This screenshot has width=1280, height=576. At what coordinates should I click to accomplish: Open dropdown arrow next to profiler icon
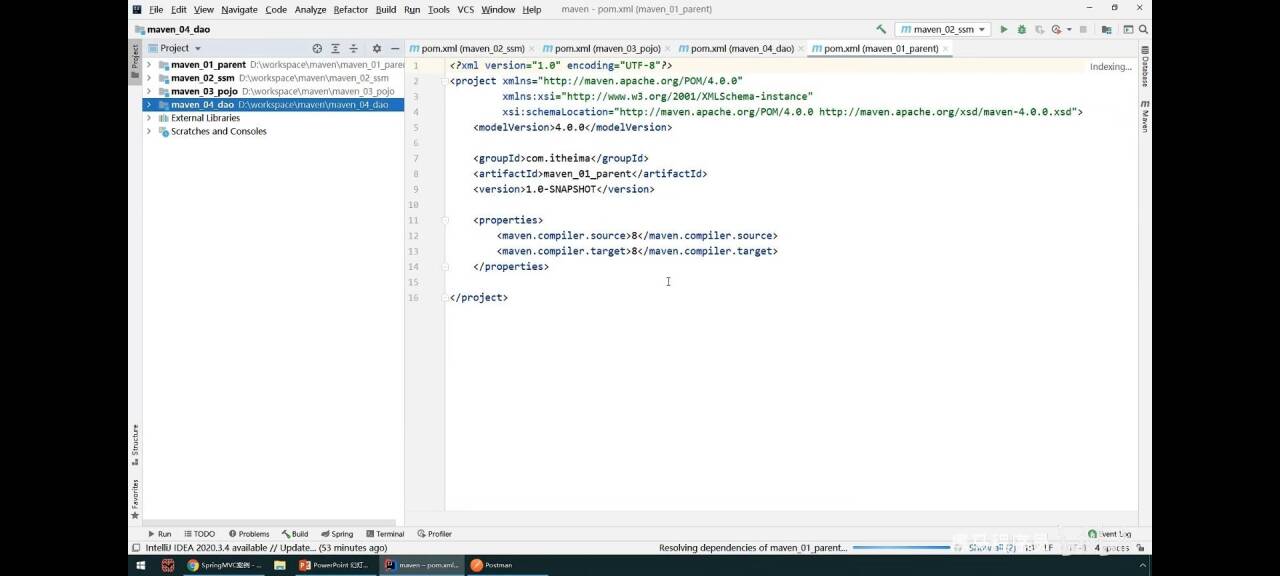coord(1069,30)
